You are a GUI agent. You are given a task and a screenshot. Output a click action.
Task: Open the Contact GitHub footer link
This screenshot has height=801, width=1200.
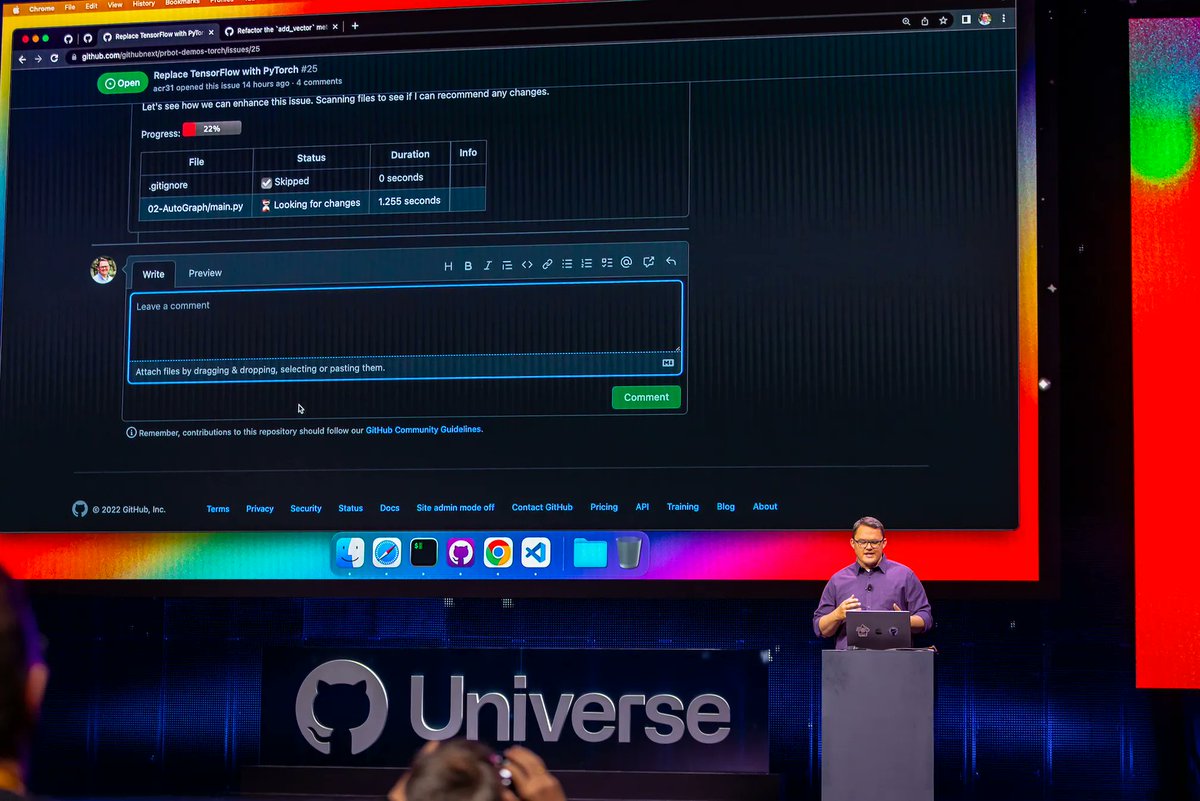tap(542, 508)
